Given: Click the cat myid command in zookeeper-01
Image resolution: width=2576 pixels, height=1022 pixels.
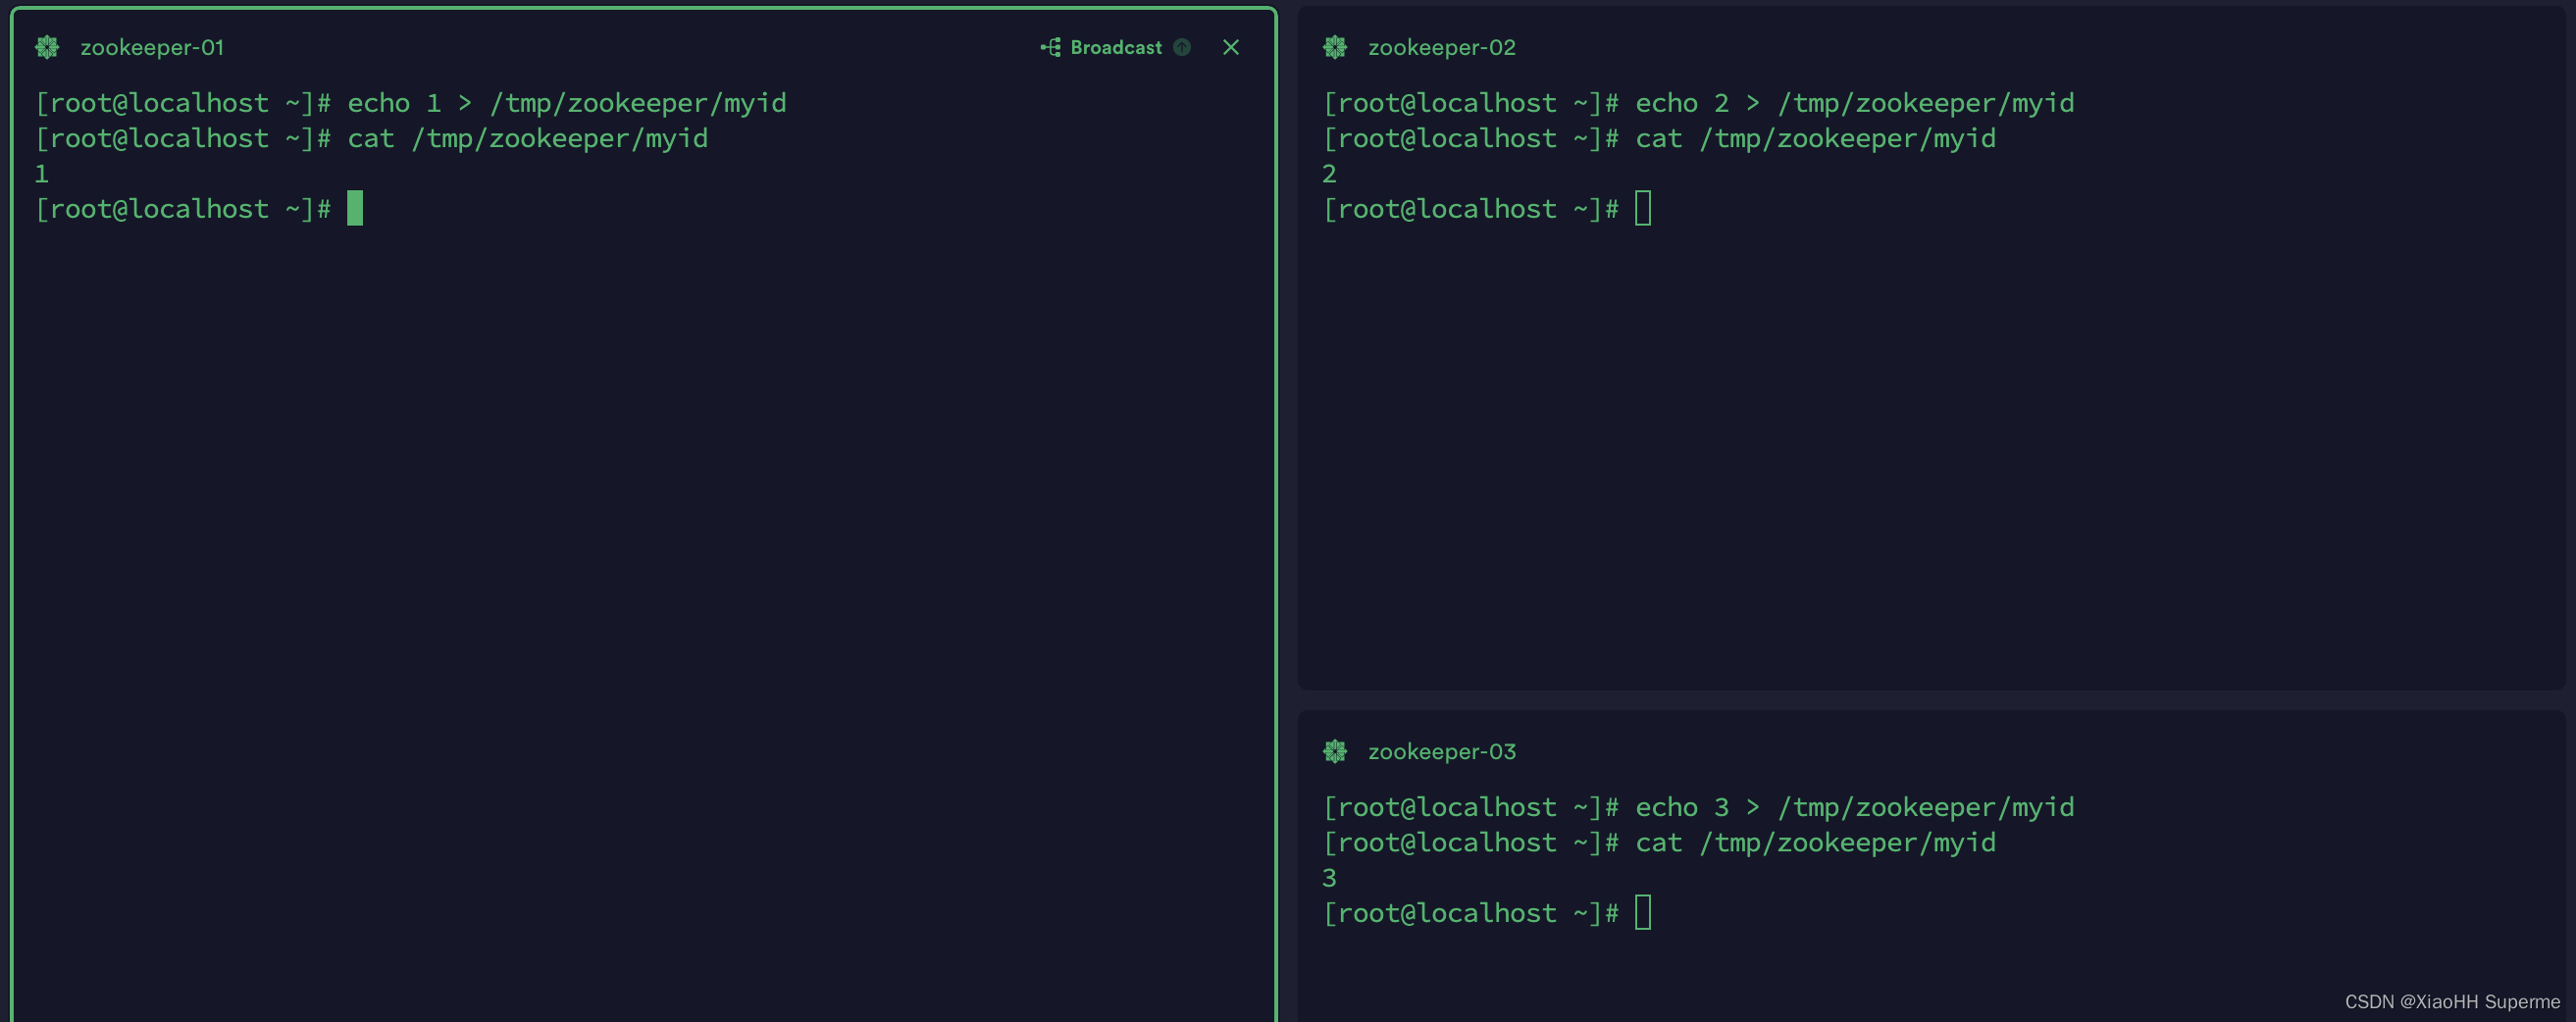Looking at the screenshot, I should (528, 138).
